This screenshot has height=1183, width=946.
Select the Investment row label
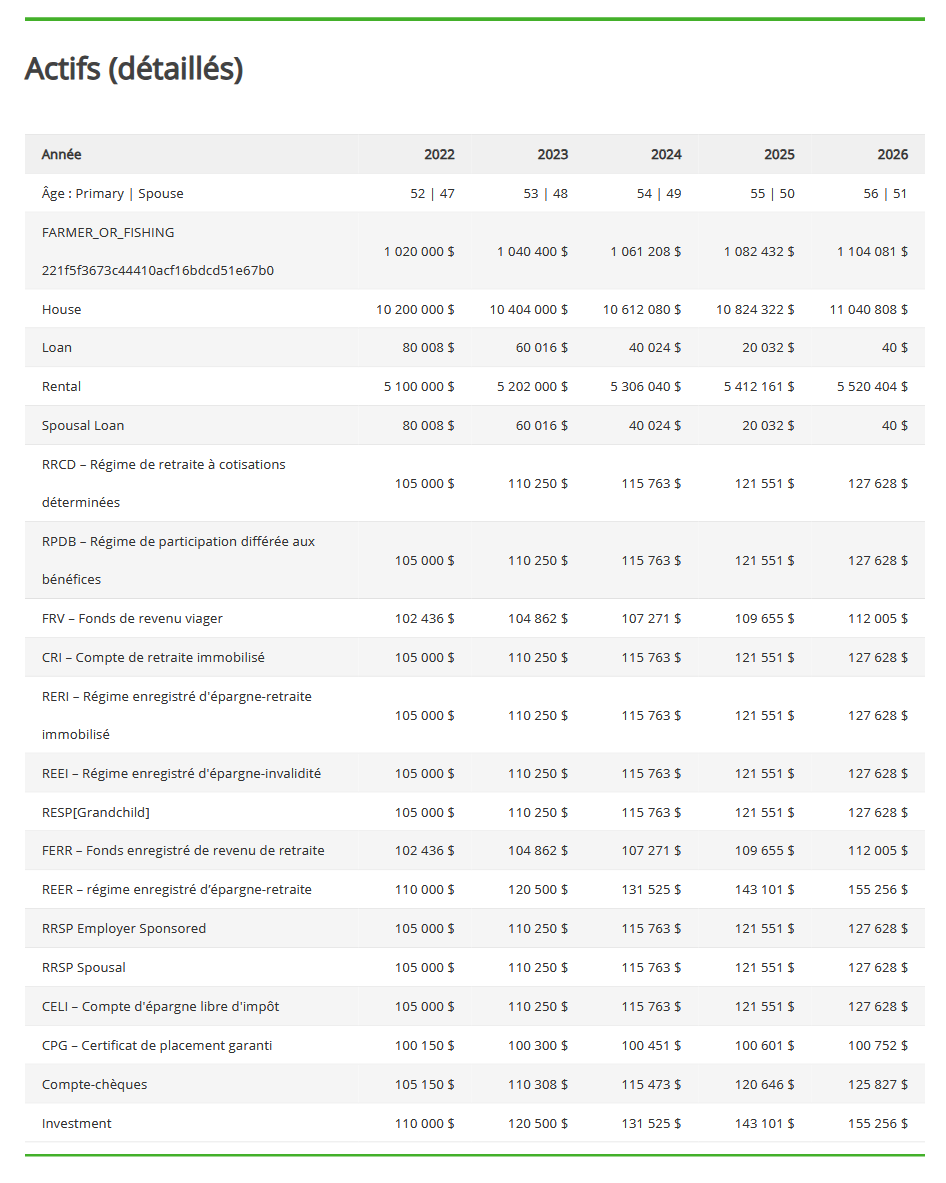click(x=77, y=1123)
